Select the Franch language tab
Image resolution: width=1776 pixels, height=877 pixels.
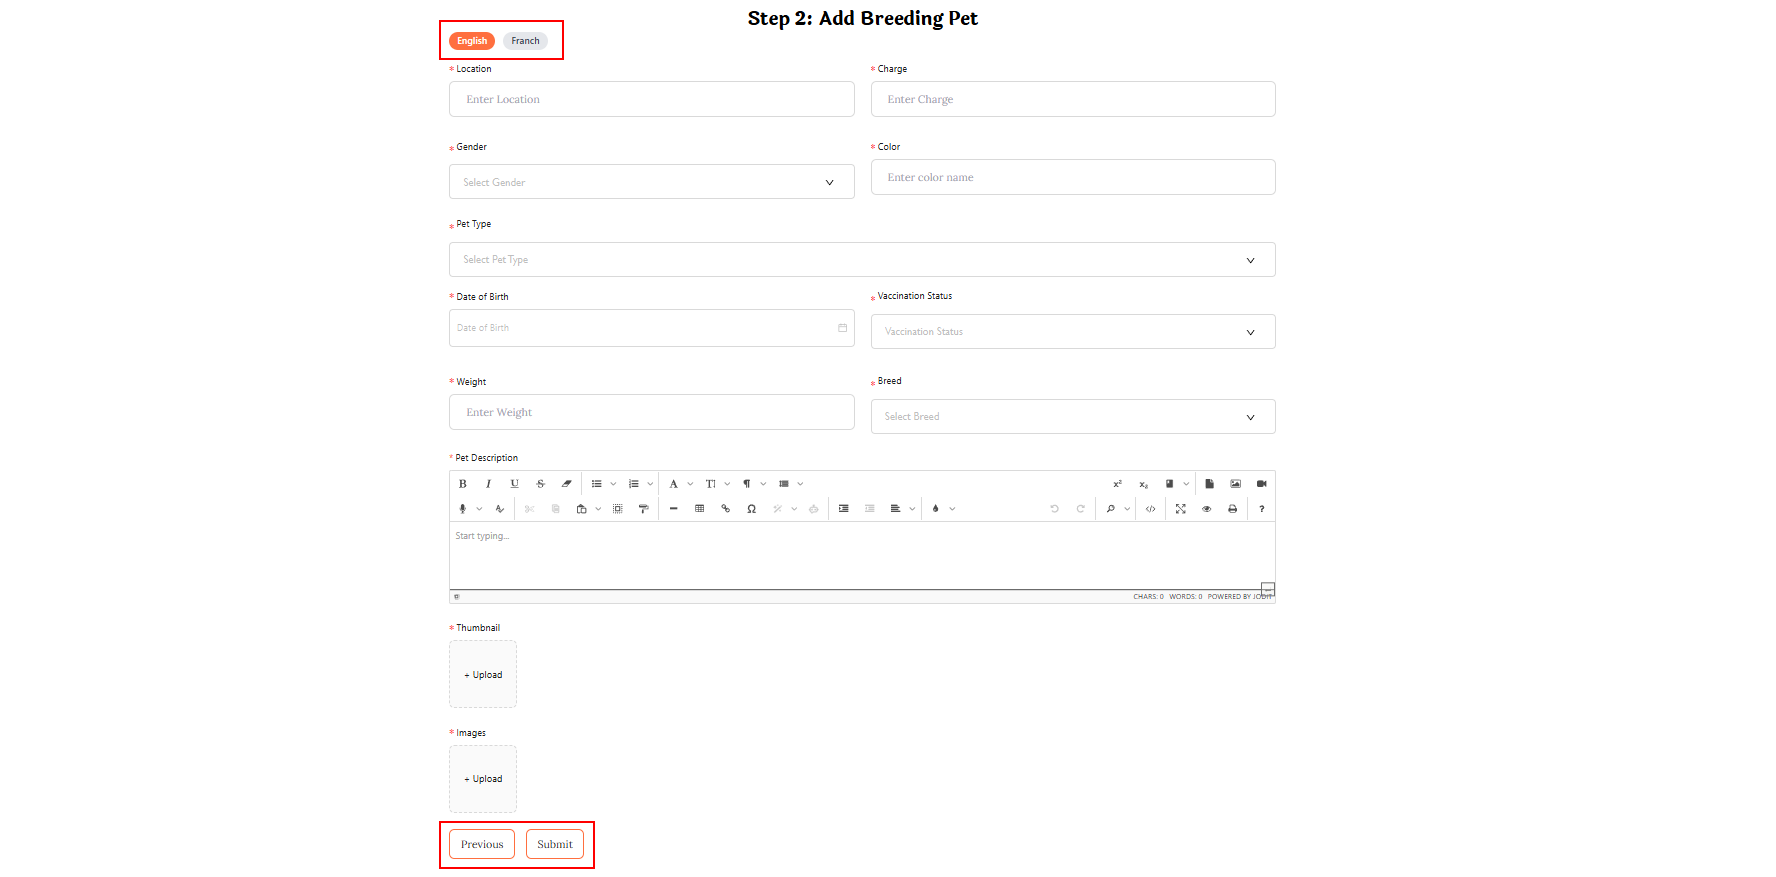point(525,41)
